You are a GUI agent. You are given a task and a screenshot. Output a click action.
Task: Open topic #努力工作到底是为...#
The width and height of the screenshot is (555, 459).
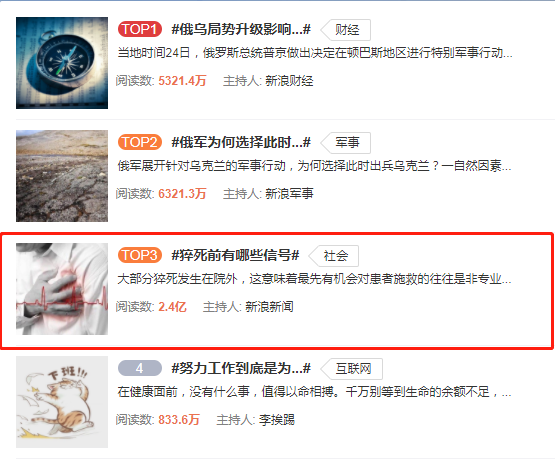(x=241, y=368)
